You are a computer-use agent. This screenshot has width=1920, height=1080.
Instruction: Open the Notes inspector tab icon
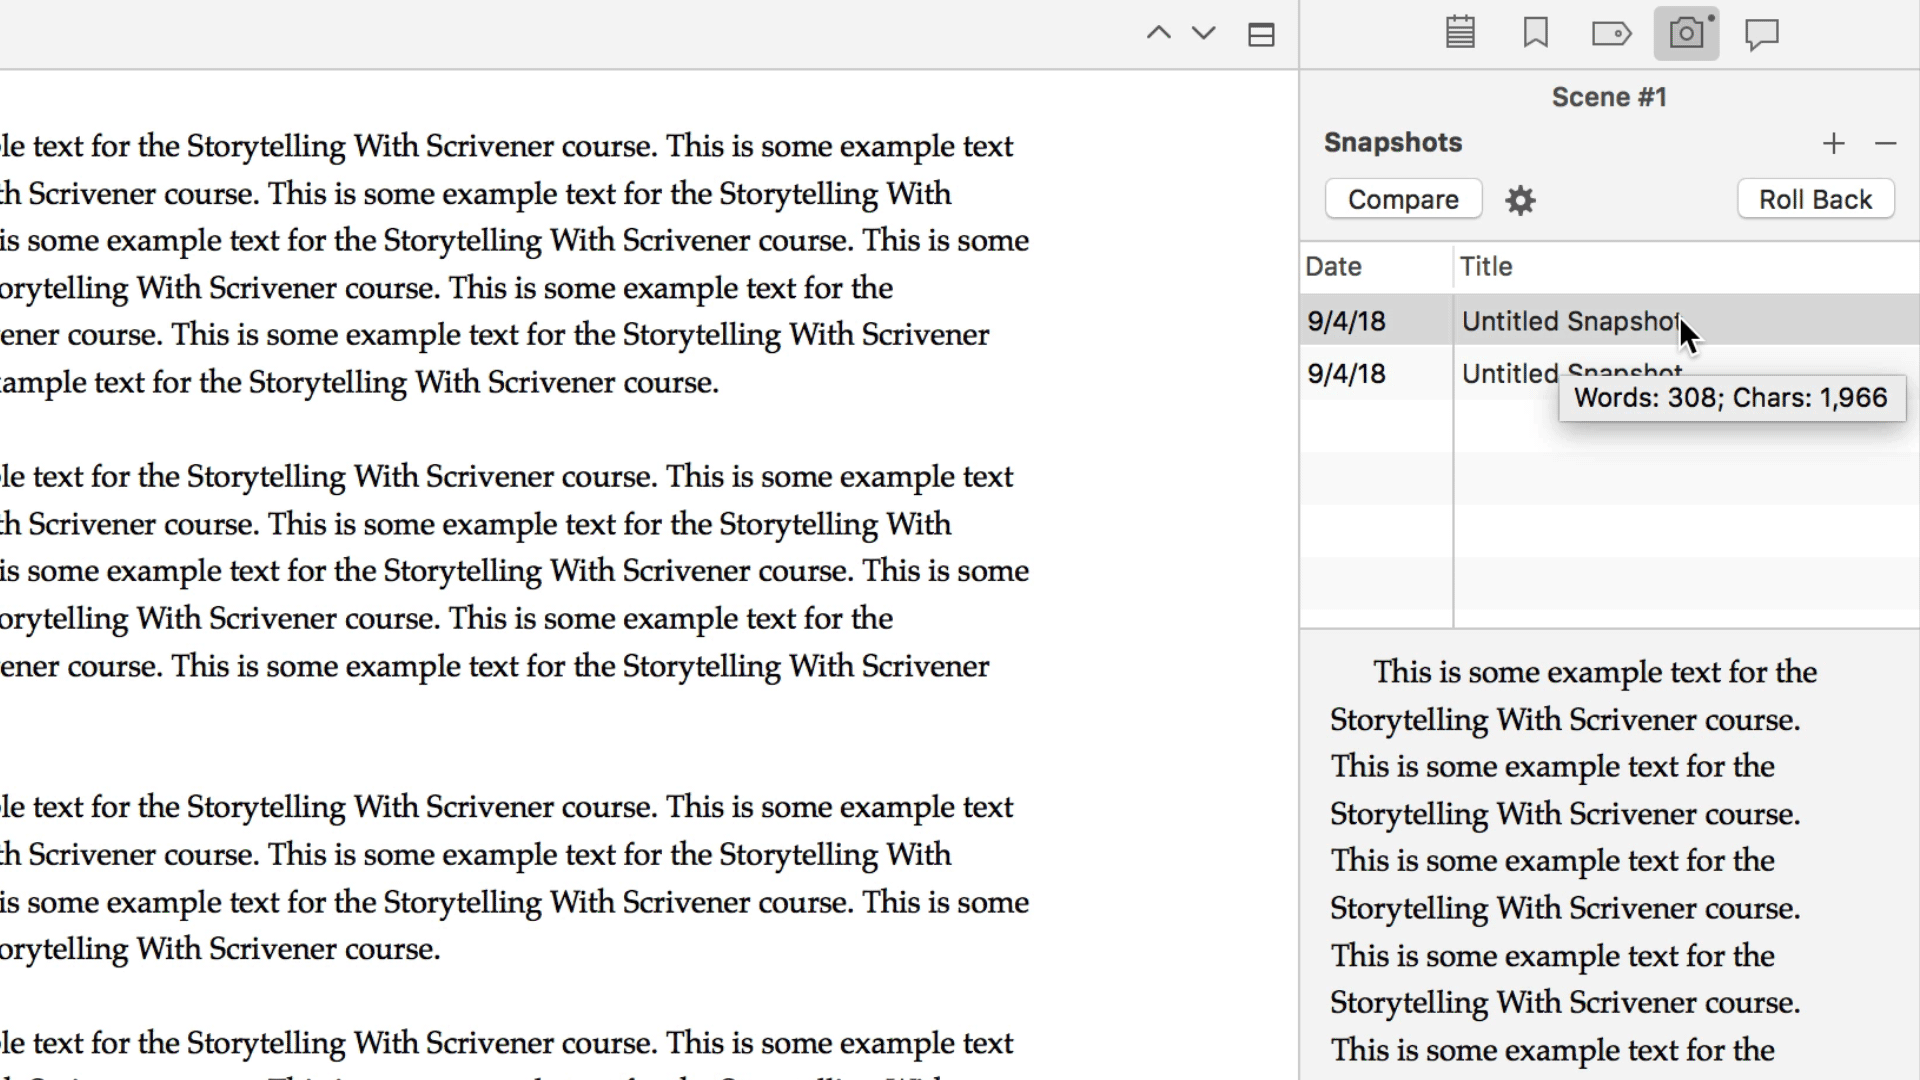(1460, 33)
